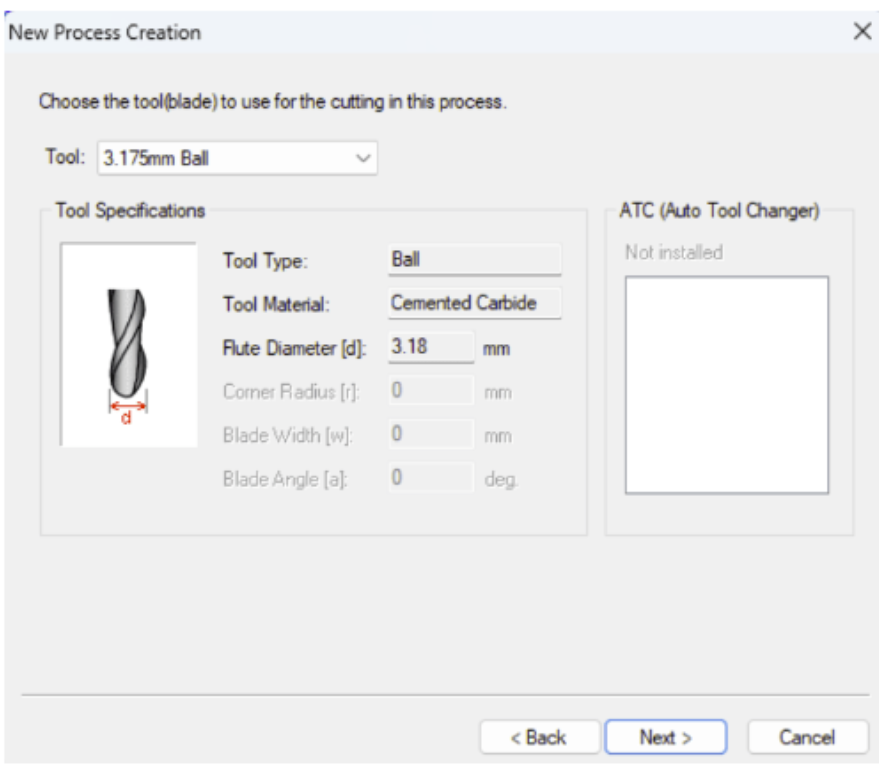Screen dimensions: 879x767
Task: Click the Flute Diameter [d] label
Action: click(x=294, y=348)
